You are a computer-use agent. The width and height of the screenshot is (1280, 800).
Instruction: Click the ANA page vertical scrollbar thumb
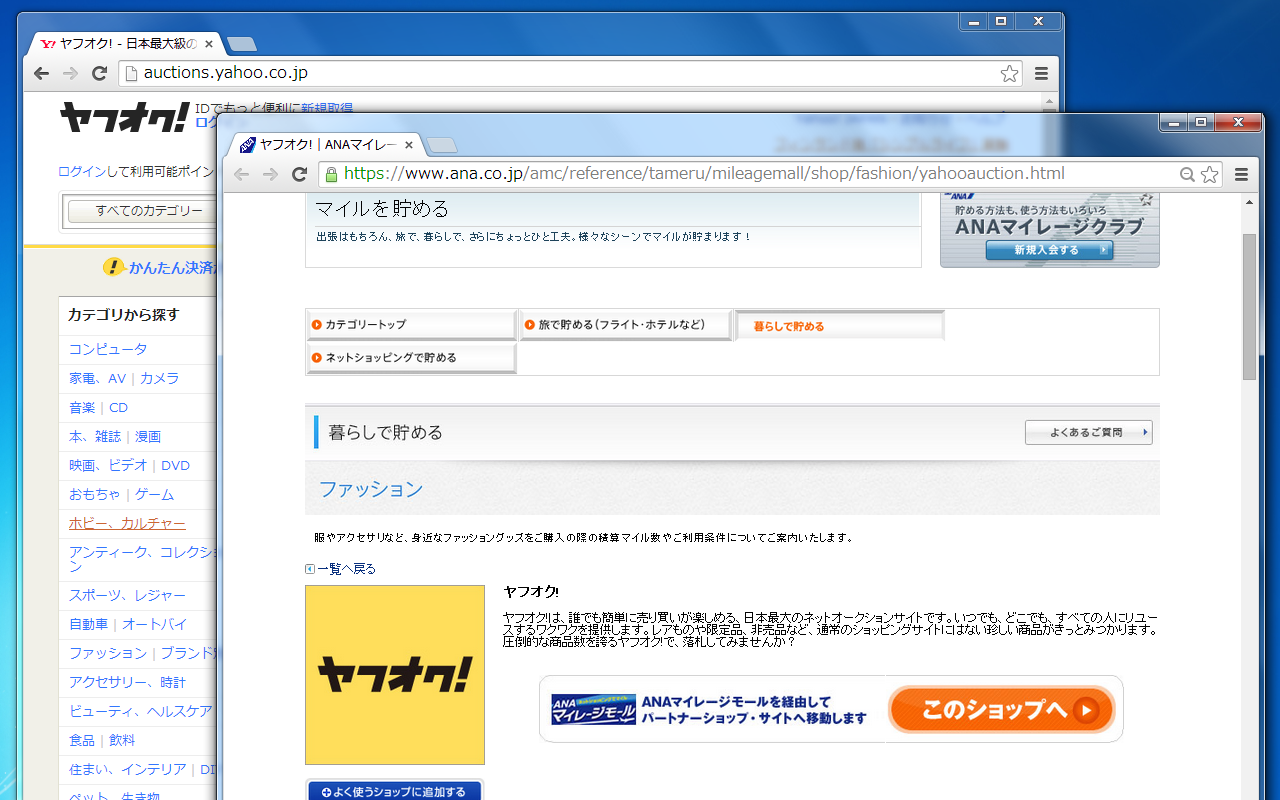click(x=1249, y=307)
